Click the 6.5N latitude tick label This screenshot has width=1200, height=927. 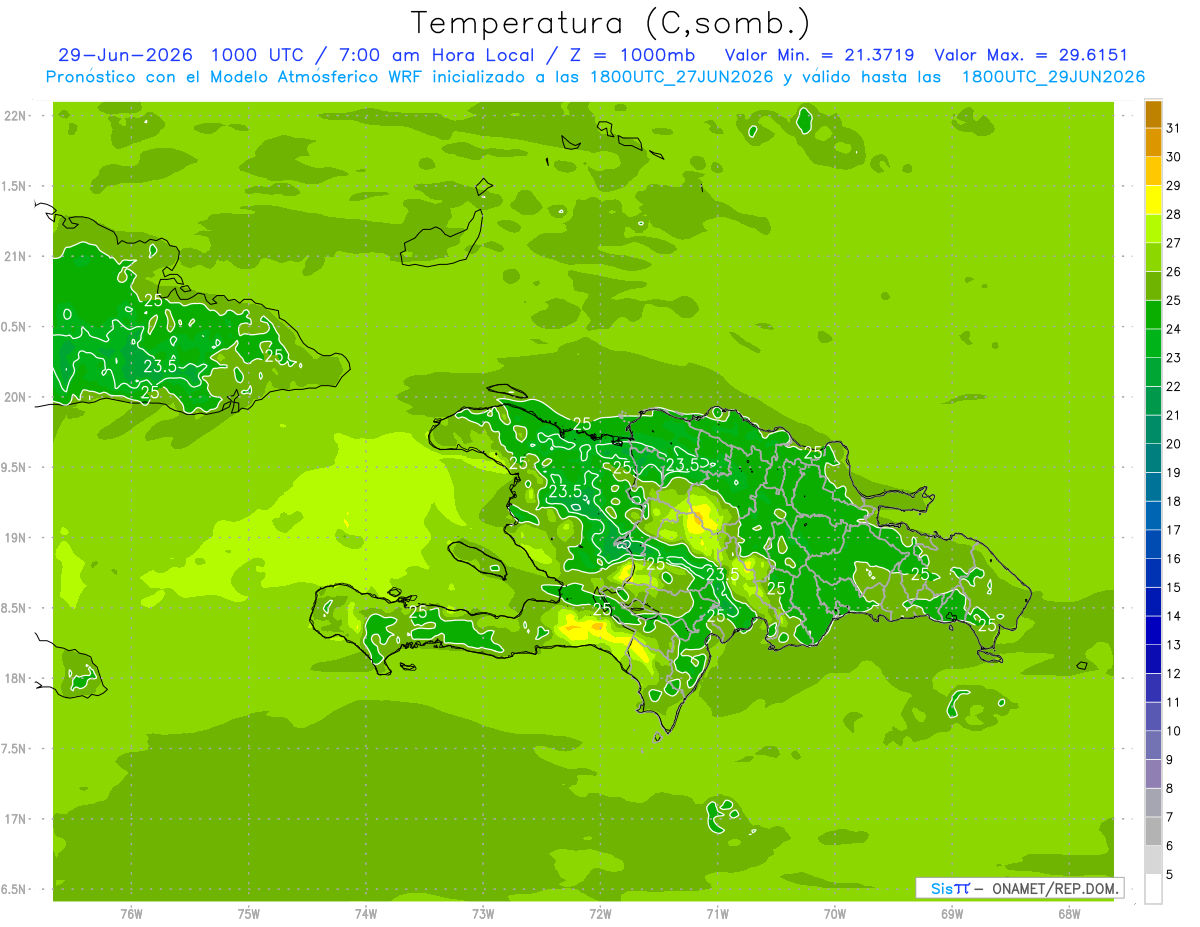tap(15, 889)
